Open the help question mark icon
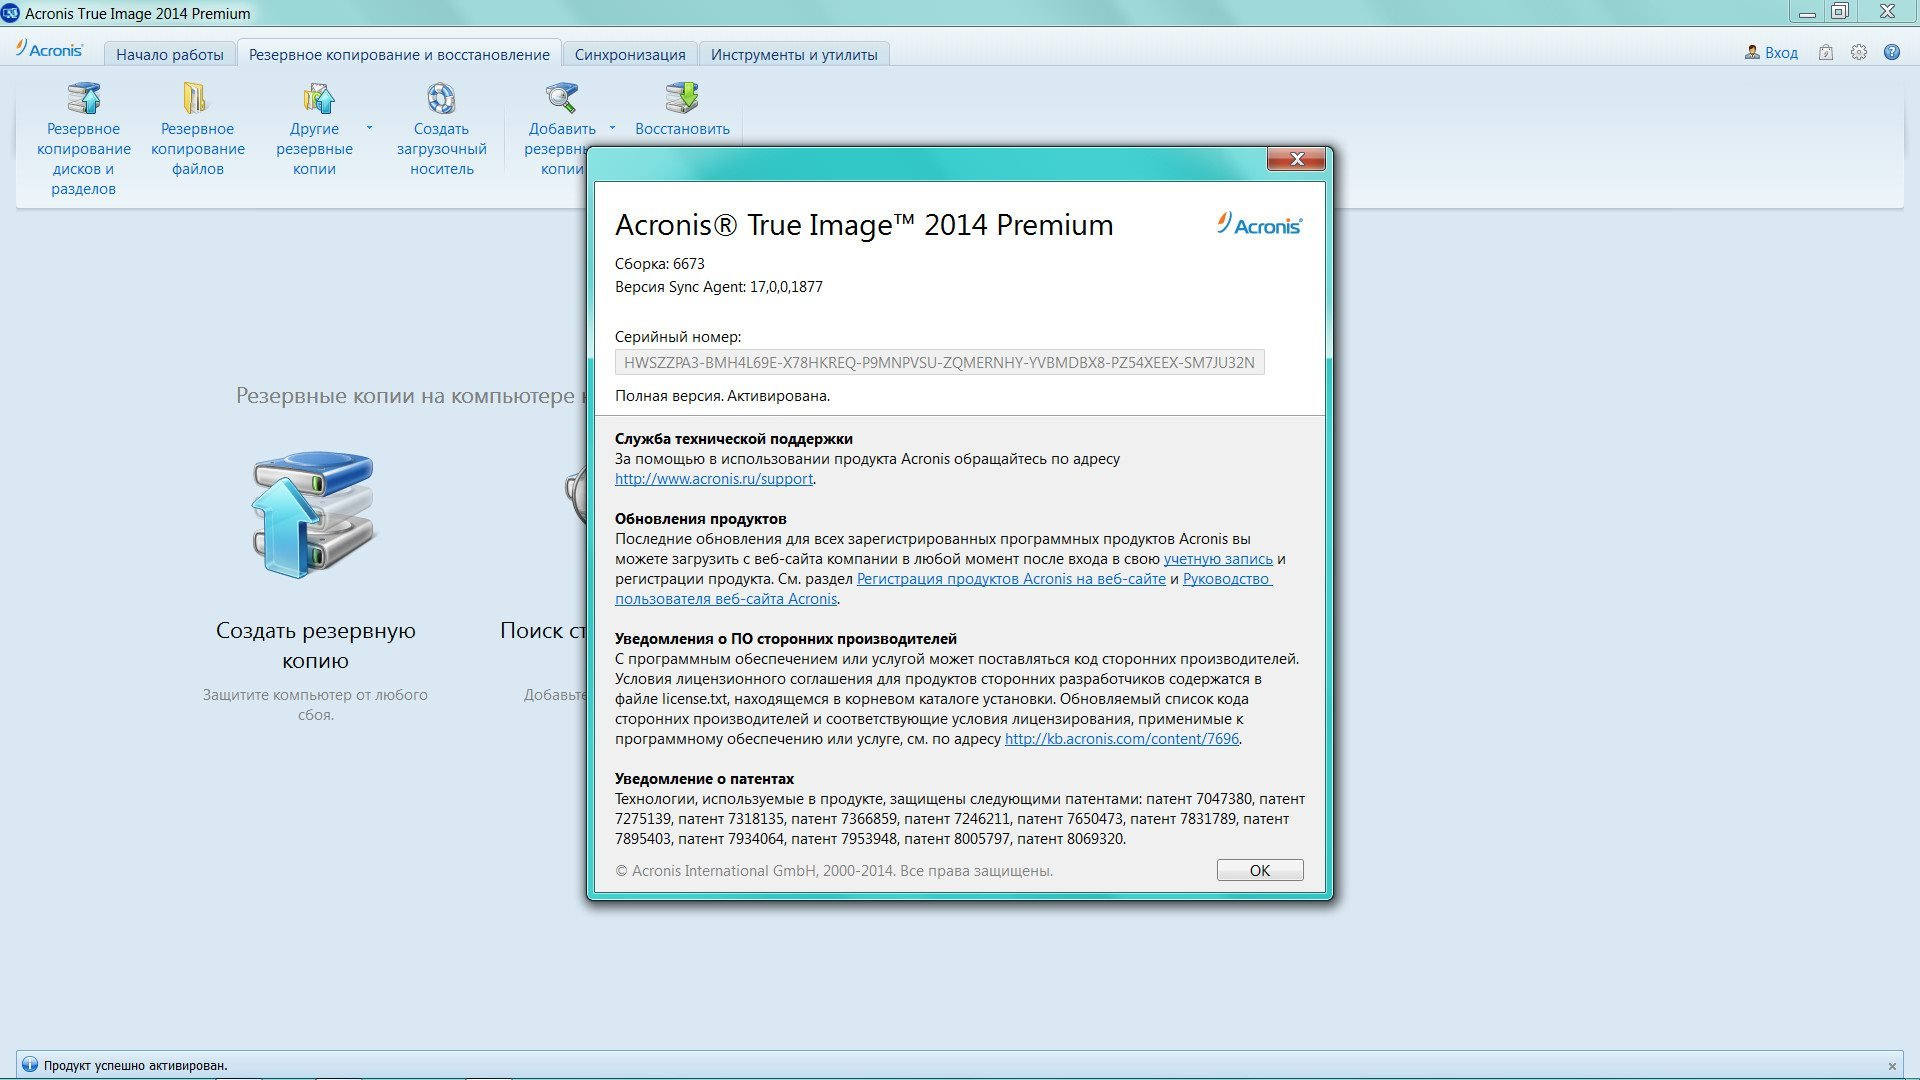Image resolution: width=1920 pixels, height=1080 pixels. coord(1892,53)
